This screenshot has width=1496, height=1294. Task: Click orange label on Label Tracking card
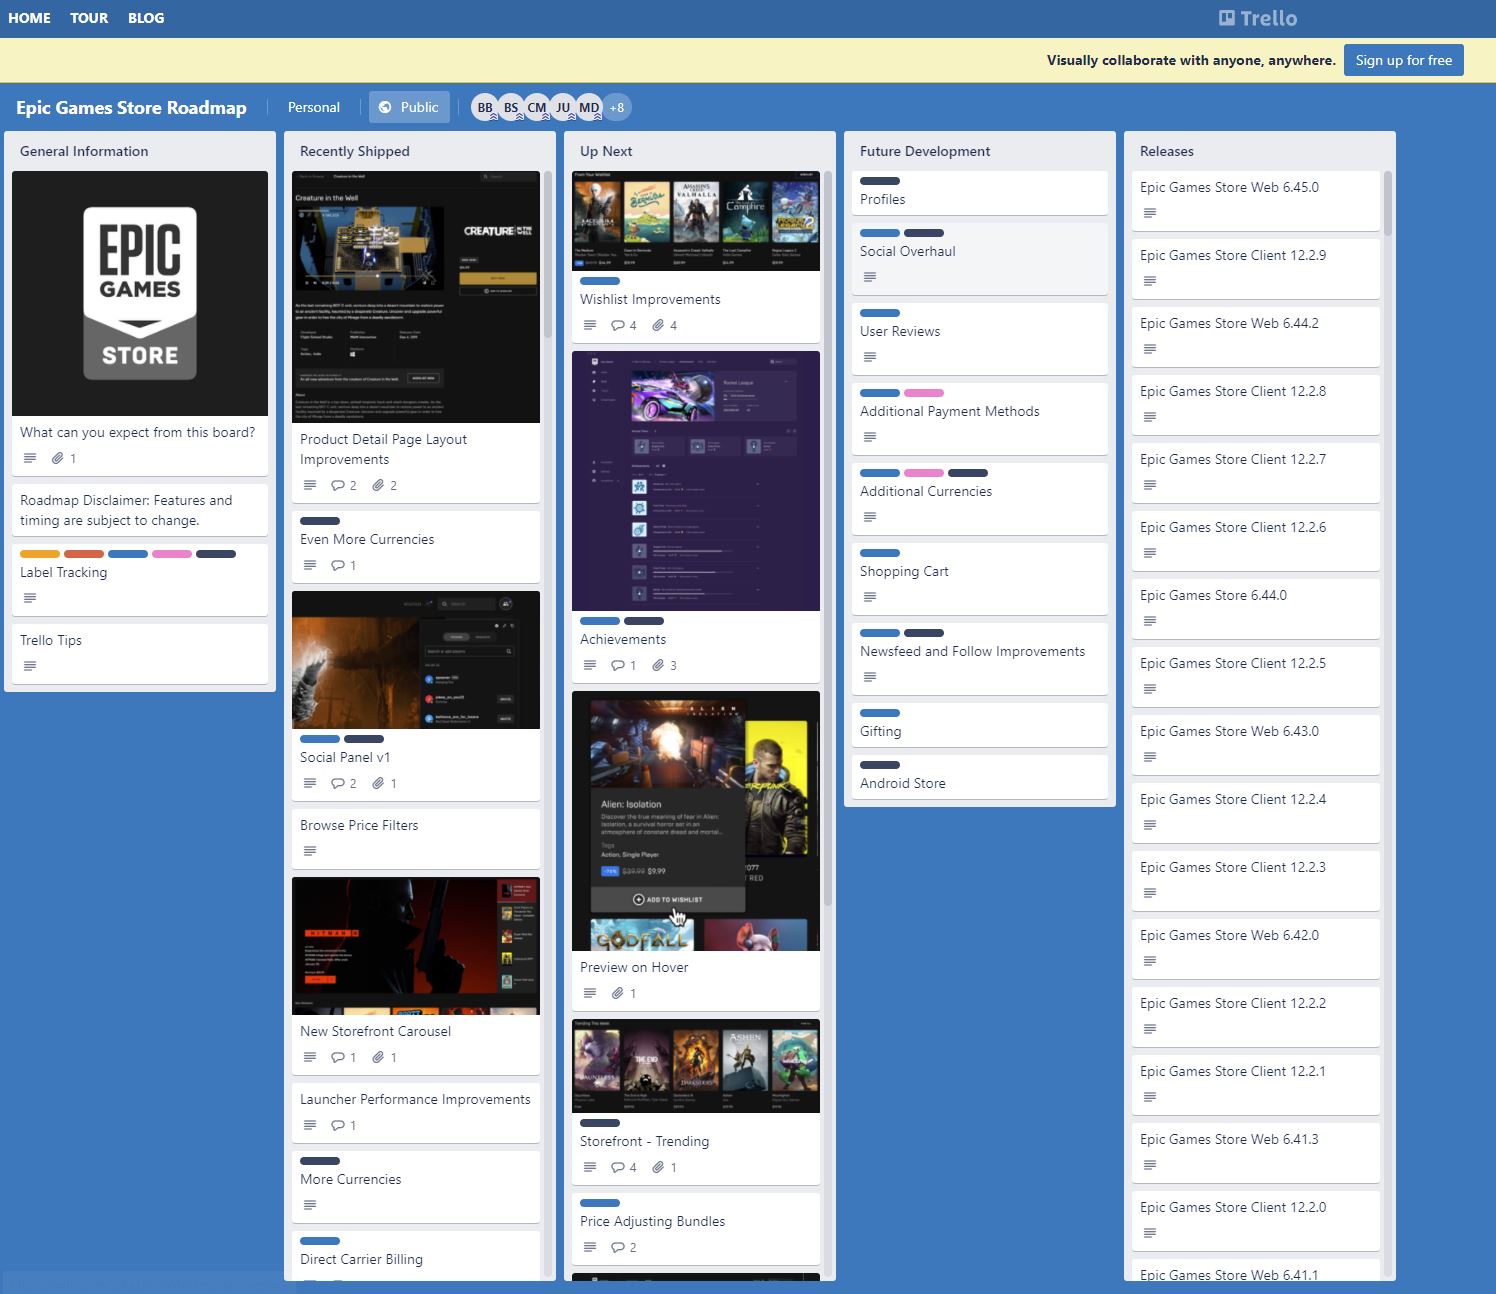40,554
